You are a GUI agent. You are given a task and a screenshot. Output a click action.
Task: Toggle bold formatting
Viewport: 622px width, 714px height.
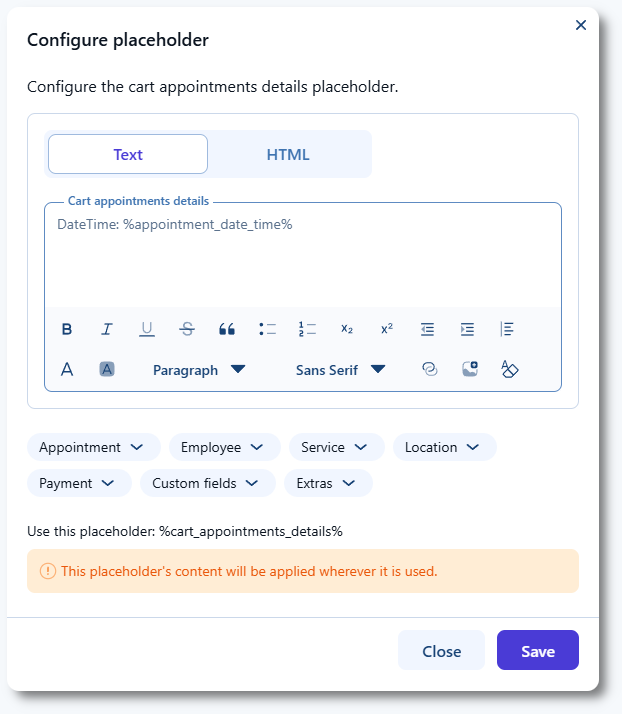pyautogui.click(x=67, y=329)
